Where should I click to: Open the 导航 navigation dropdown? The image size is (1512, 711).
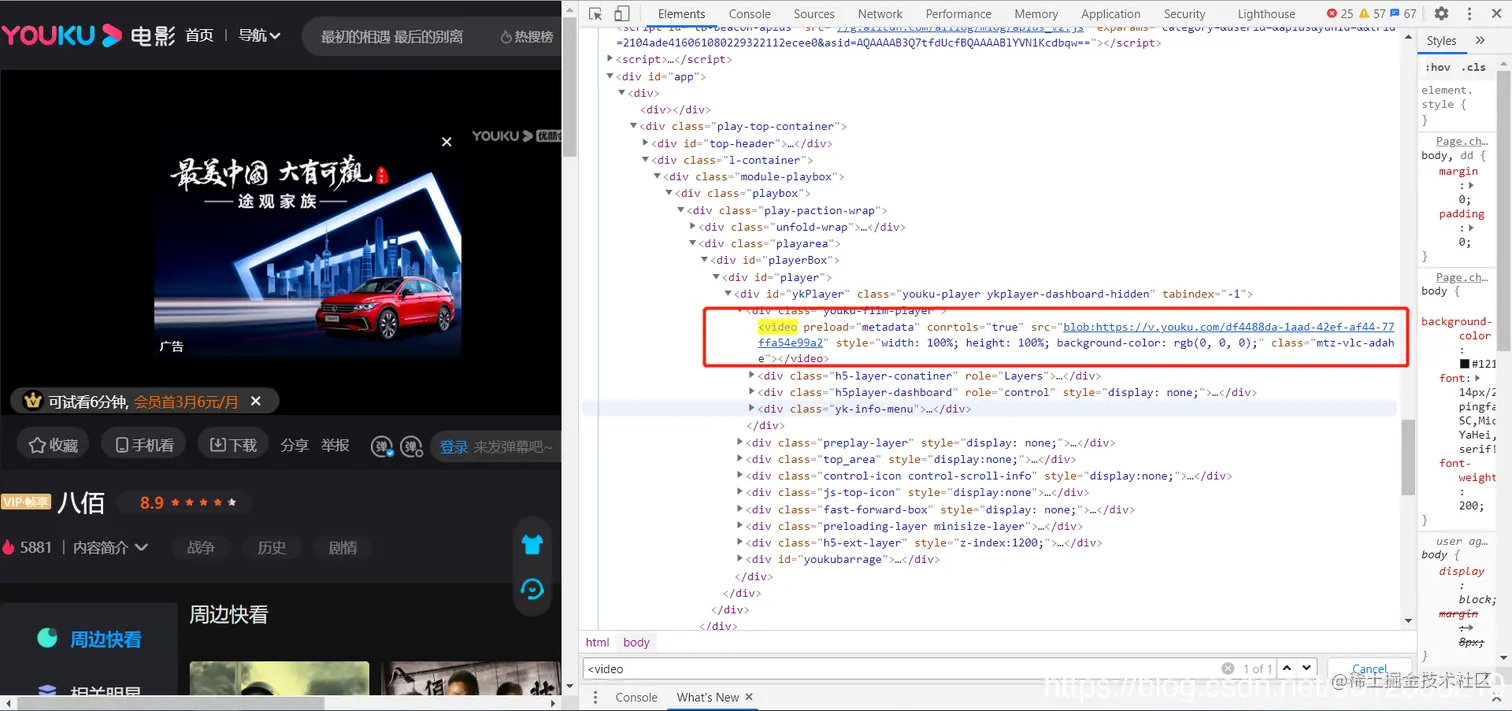coord(259,36)
